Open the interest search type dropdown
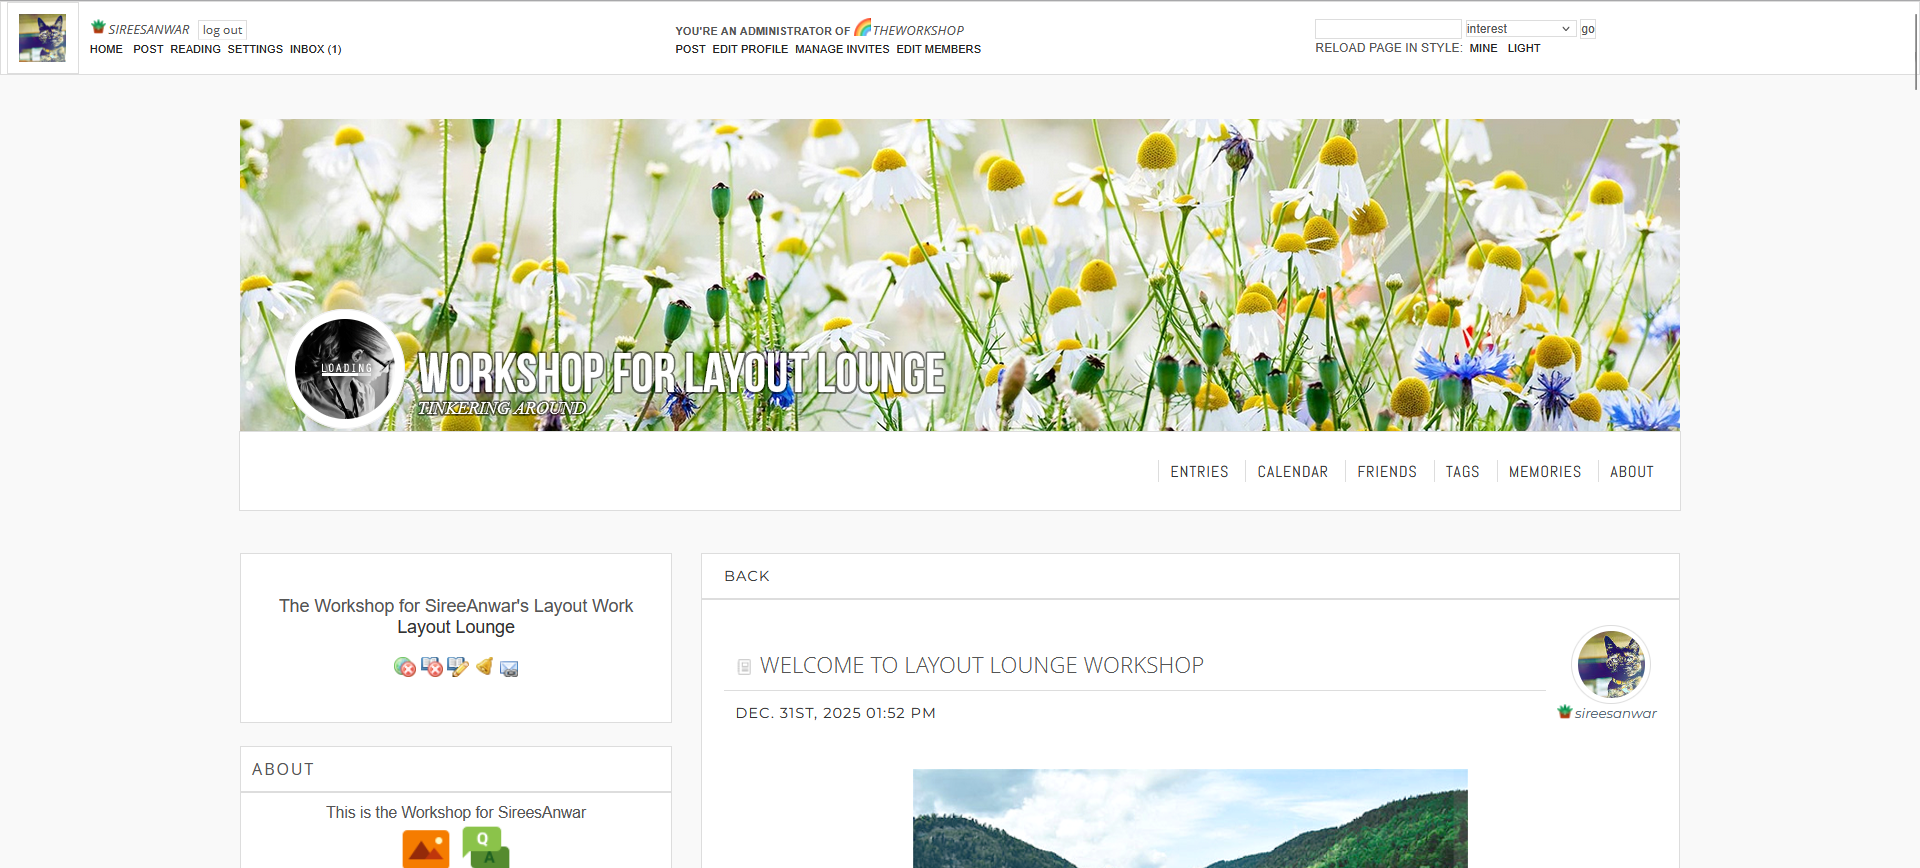 click(x=1519, y=29)
